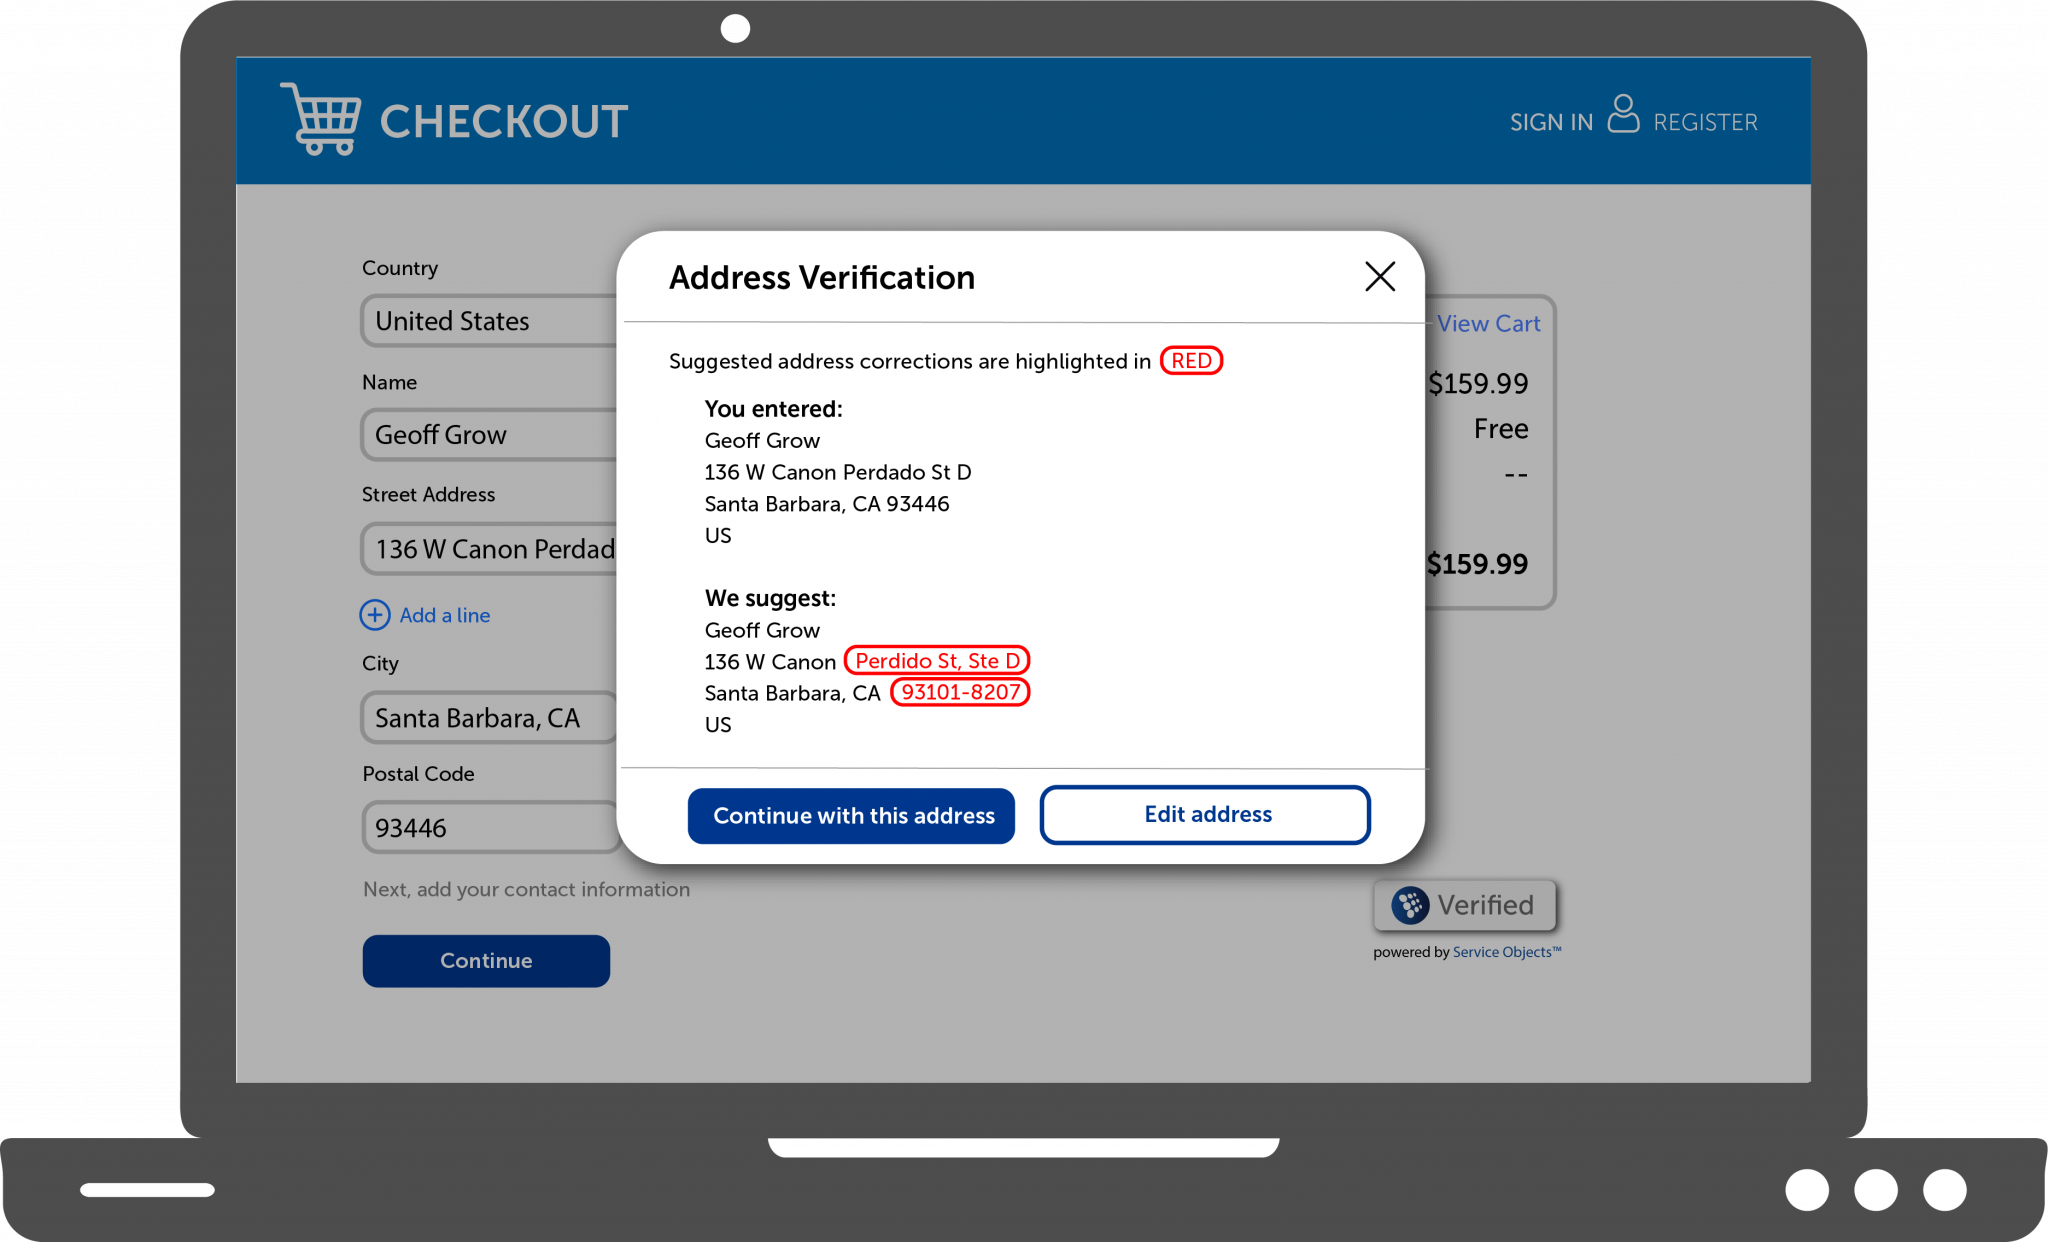Image resolution: width=2048 pixels, height=1242 pixels.
Task: Click SIGN IN in the header
Action: click(1550, 121)
